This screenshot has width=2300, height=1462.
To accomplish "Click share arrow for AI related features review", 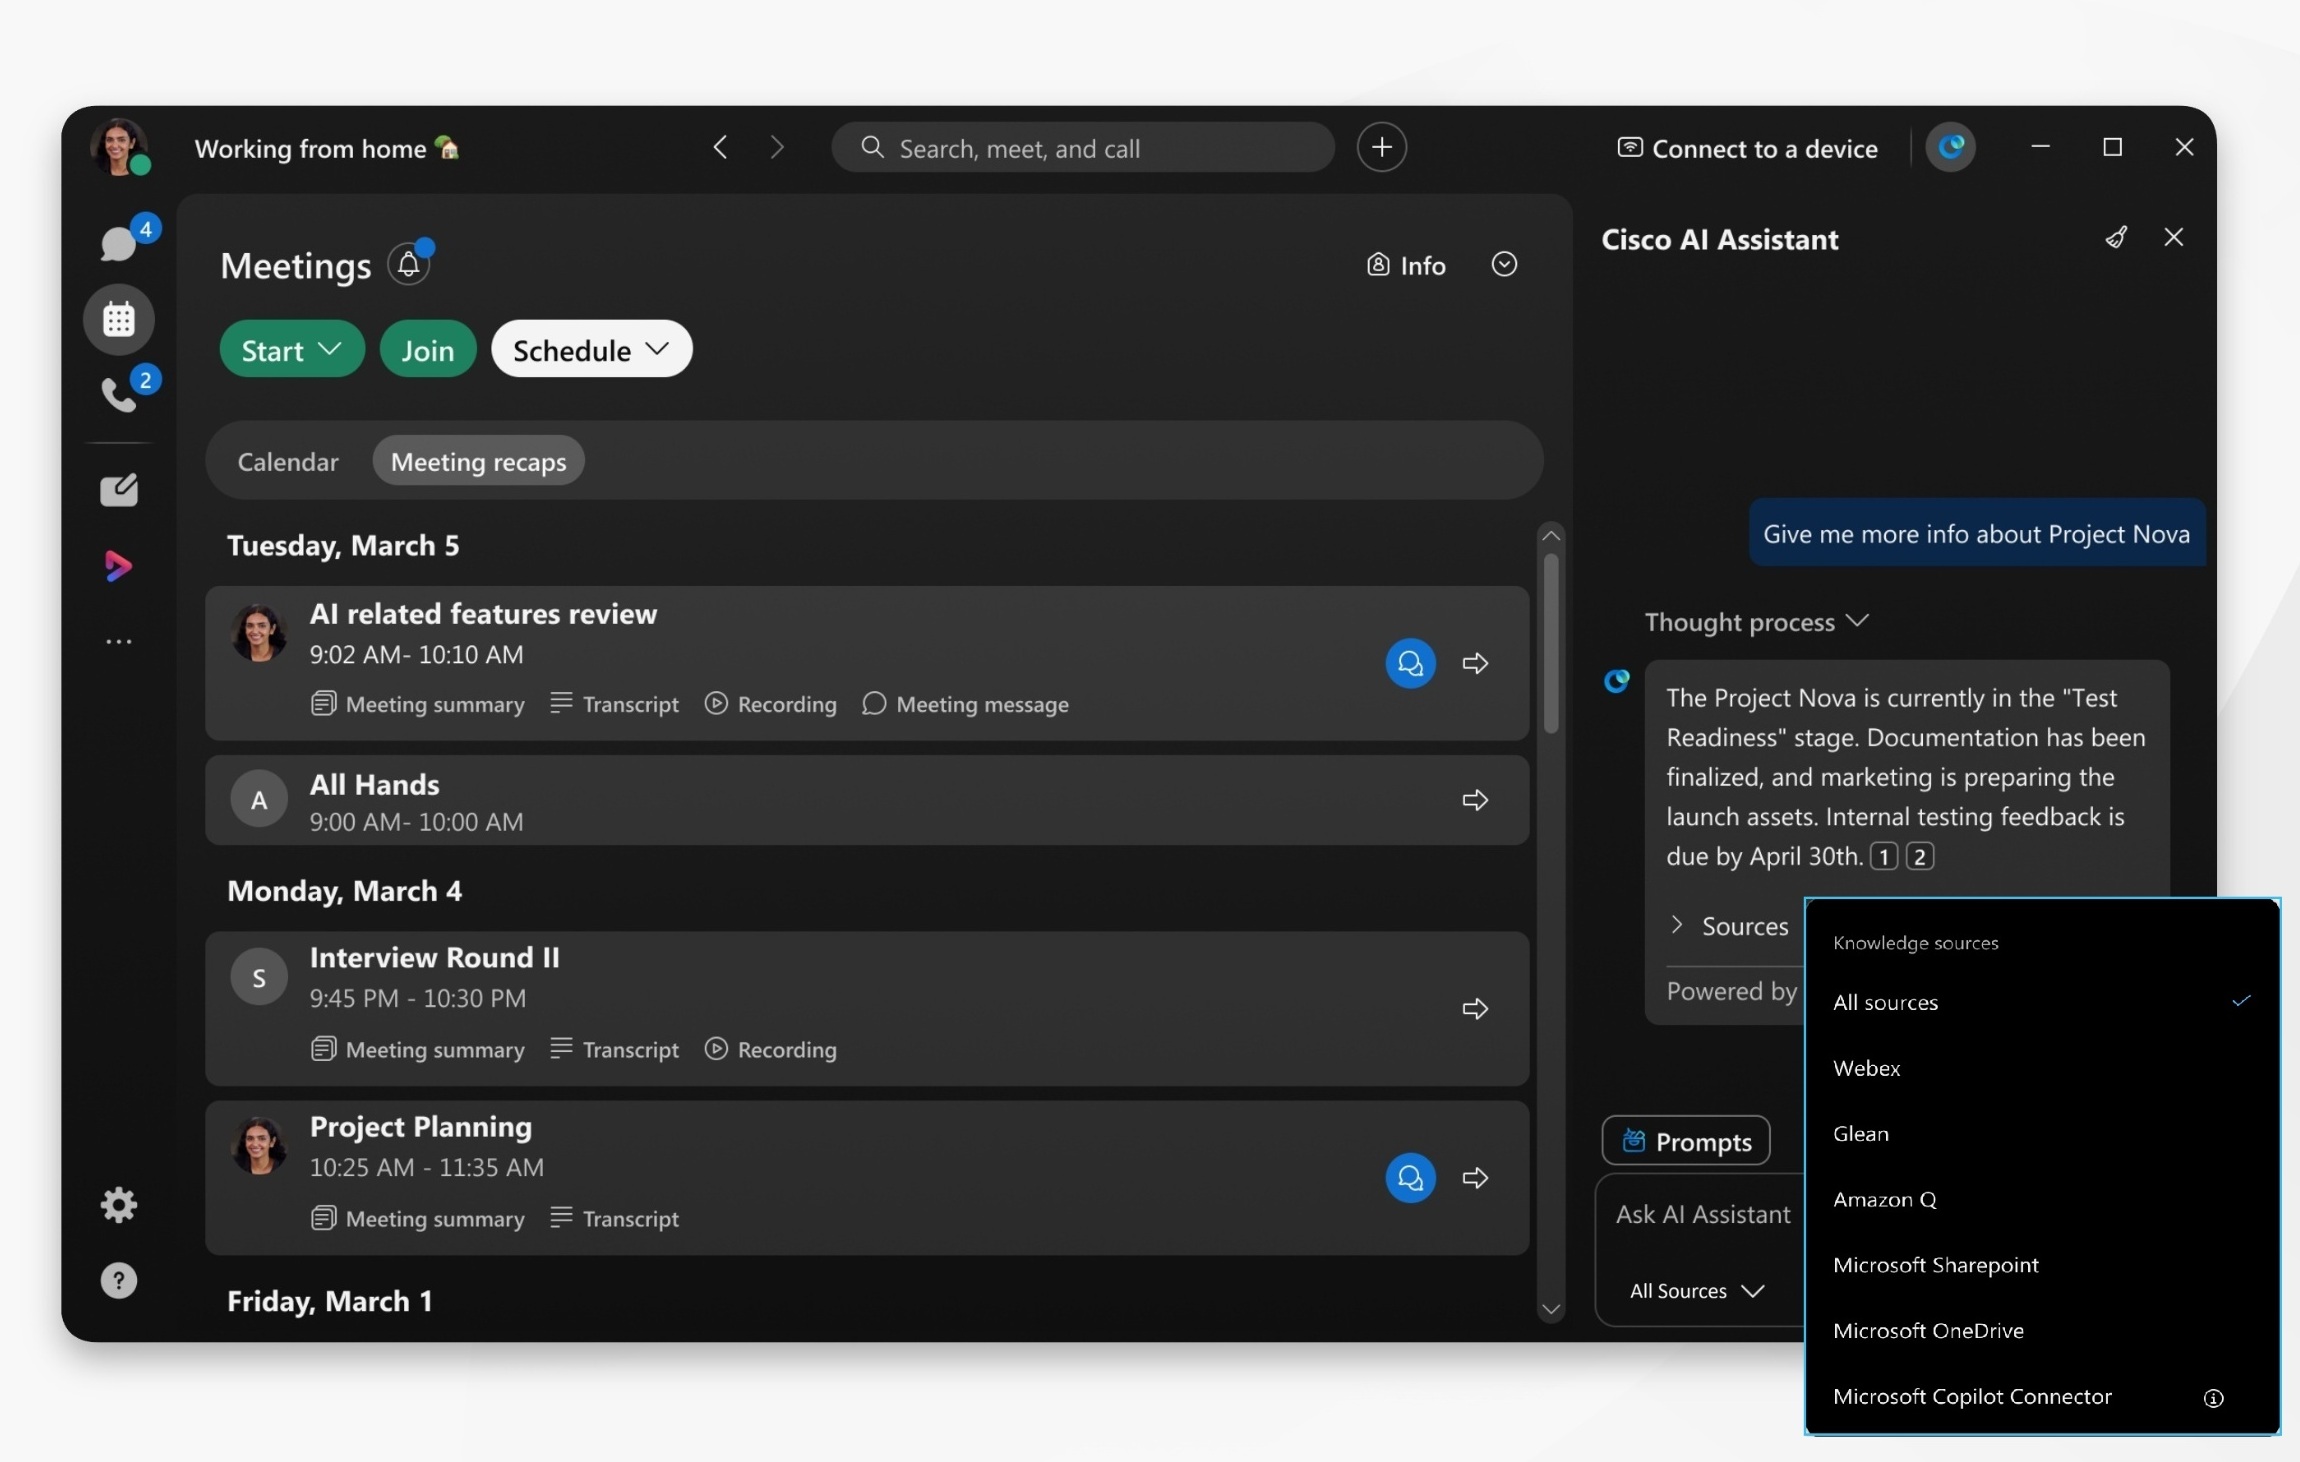I will 1475,663.
